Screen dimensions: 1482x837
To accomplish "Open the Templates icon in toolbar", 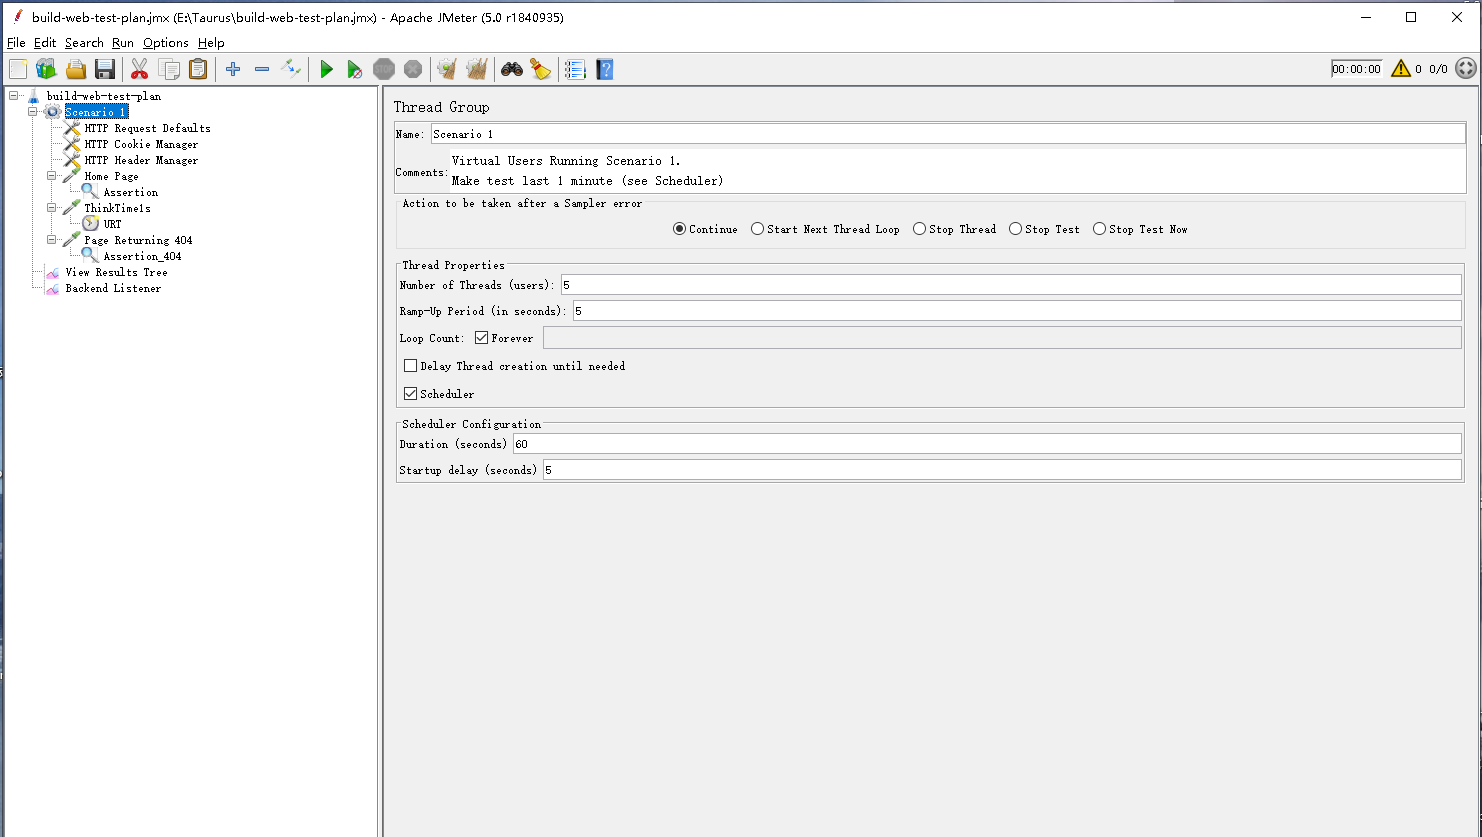I will (x=46, y=69).
